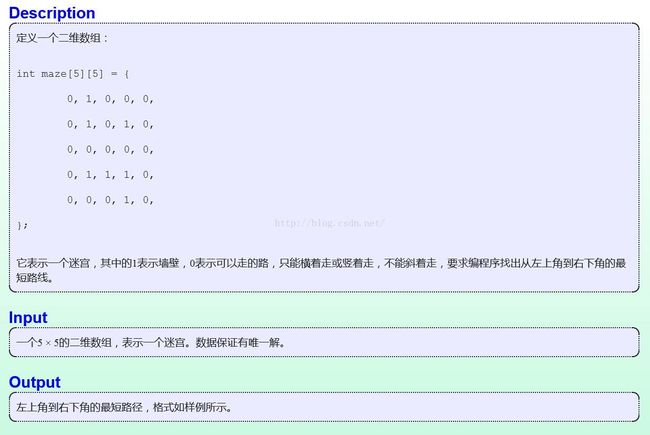This screenshot has width=650, height=435.
Task: Click the line 'int maze[5][5] = {'
Action: [73, 74]
